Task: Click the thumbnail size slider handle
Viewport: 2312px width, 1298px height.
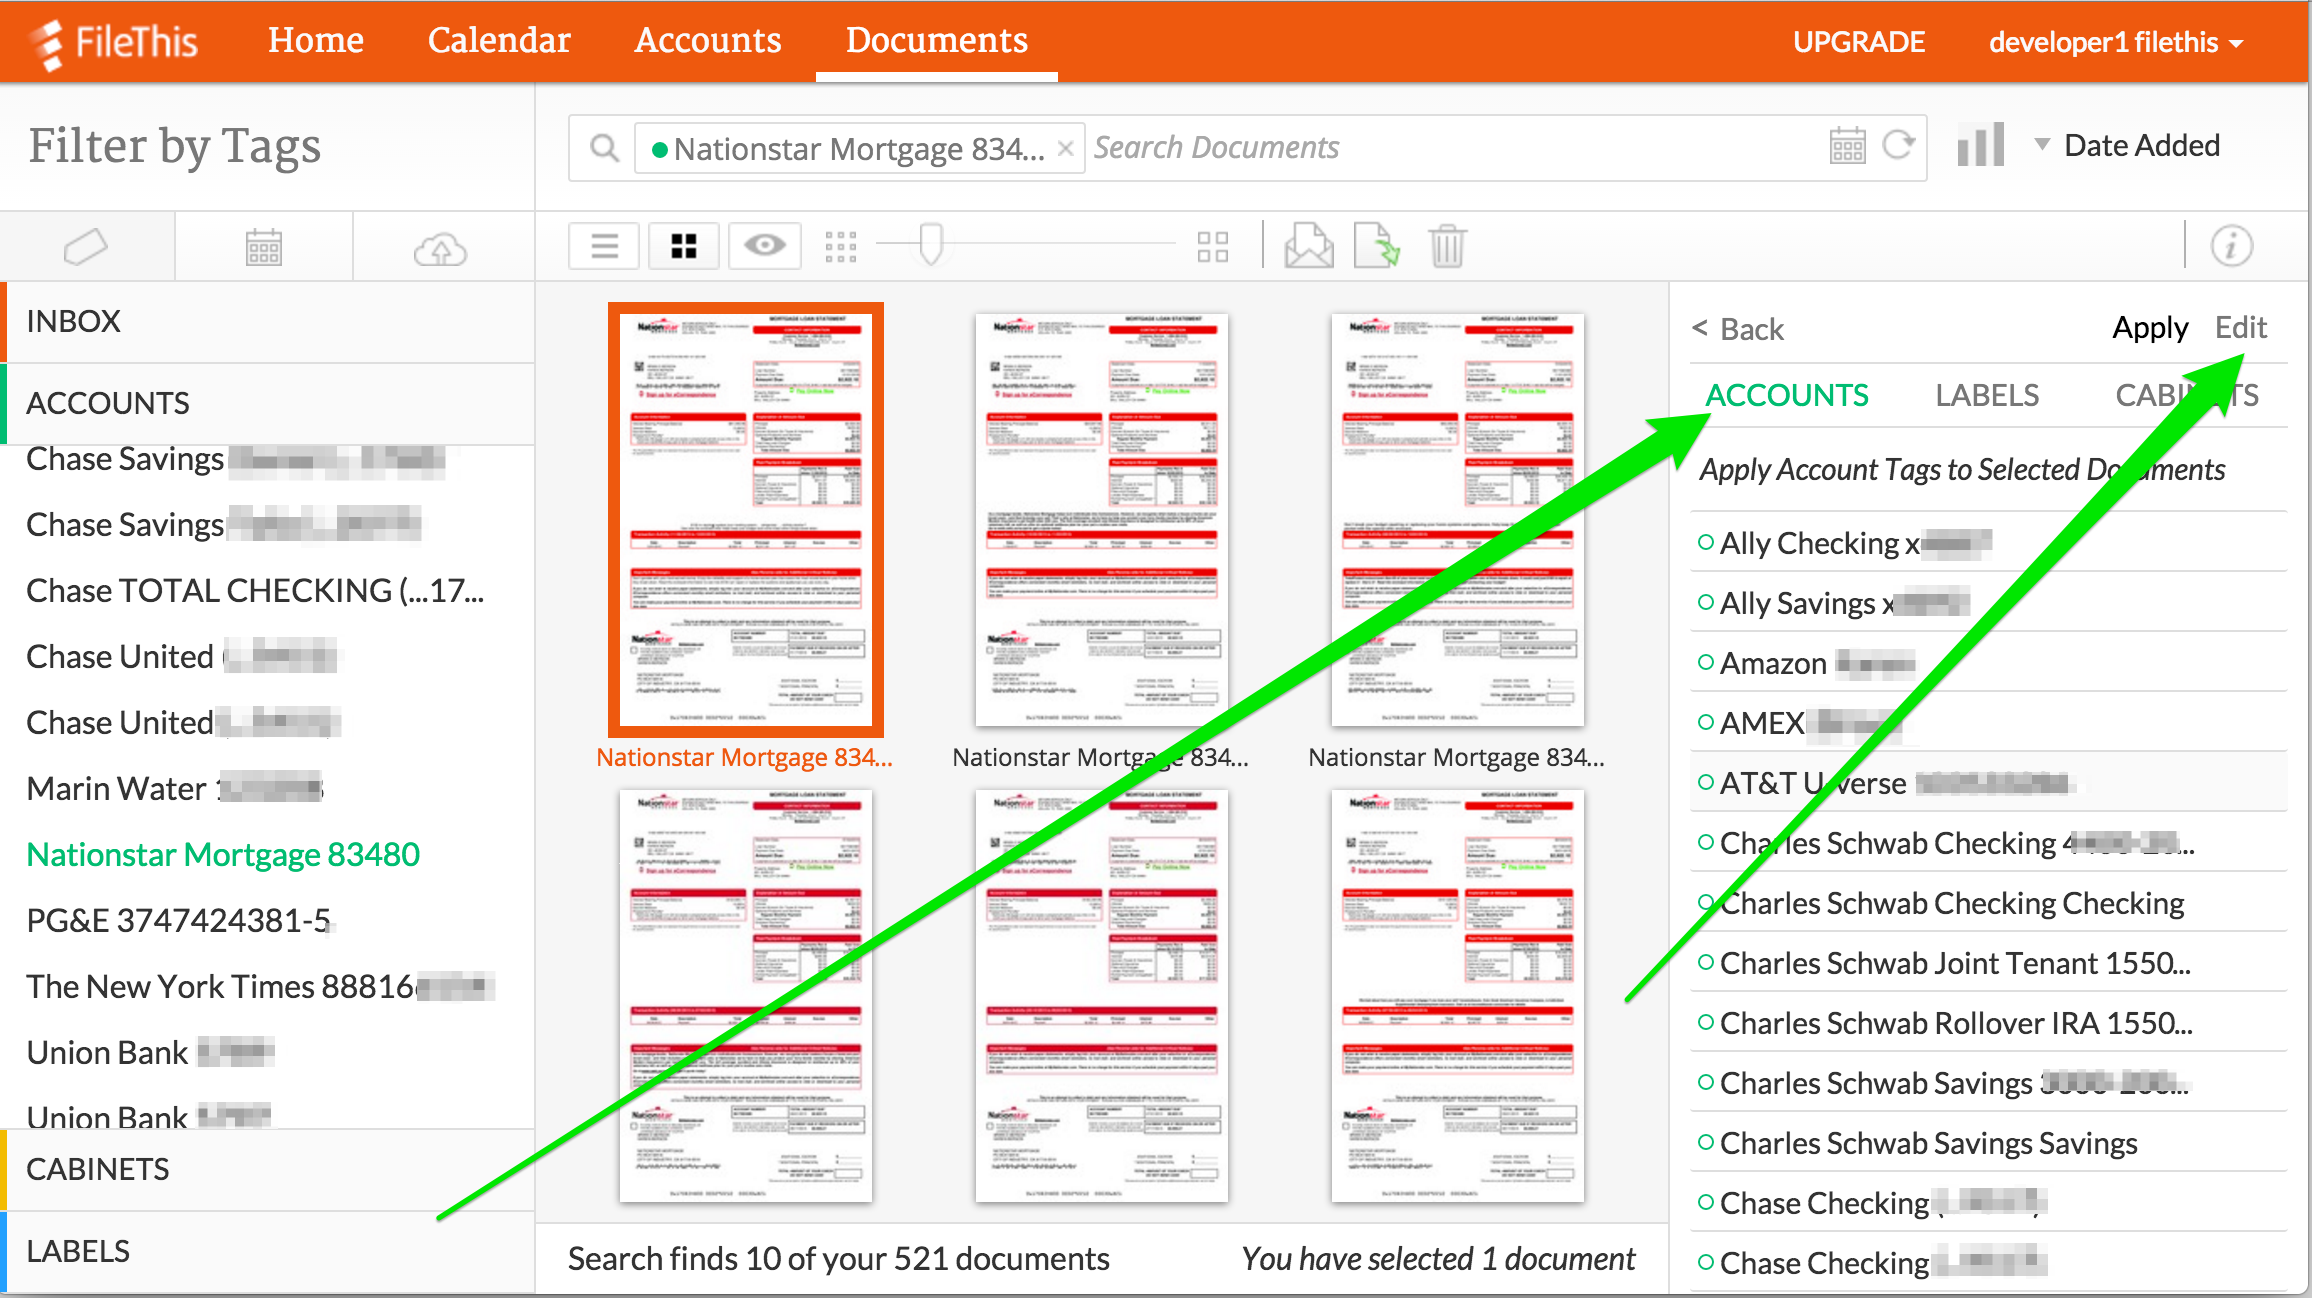Action: click(x=930, y=244)
